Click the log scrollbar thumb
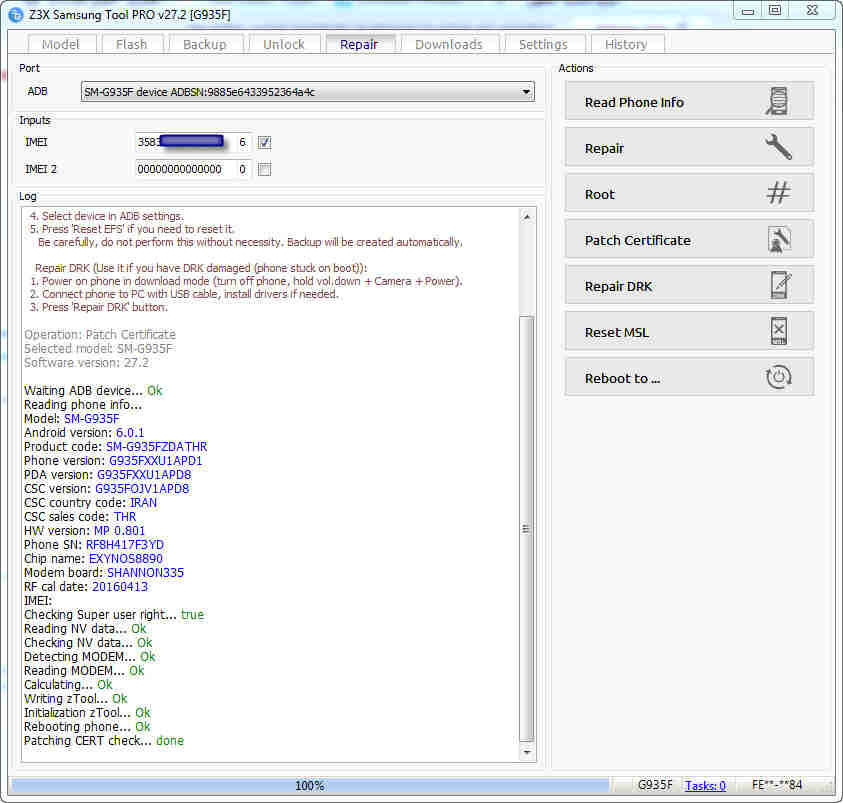The width and height of the screenshot is (843, 803). click(x=527, y=528)
